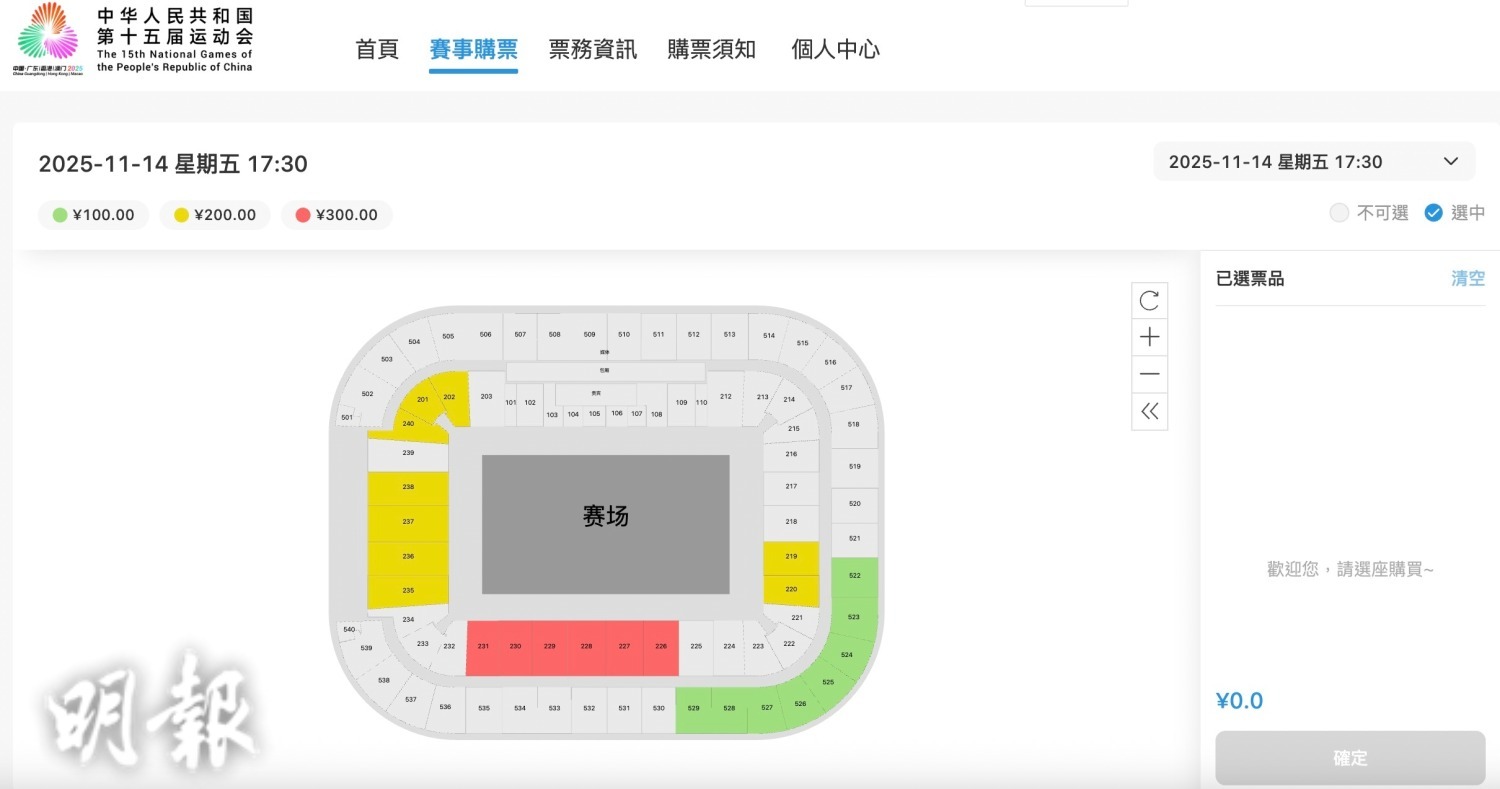The image size is (1500, 789).
Task: Click the map rotate/refresh icon
Action: point(1149,300)
